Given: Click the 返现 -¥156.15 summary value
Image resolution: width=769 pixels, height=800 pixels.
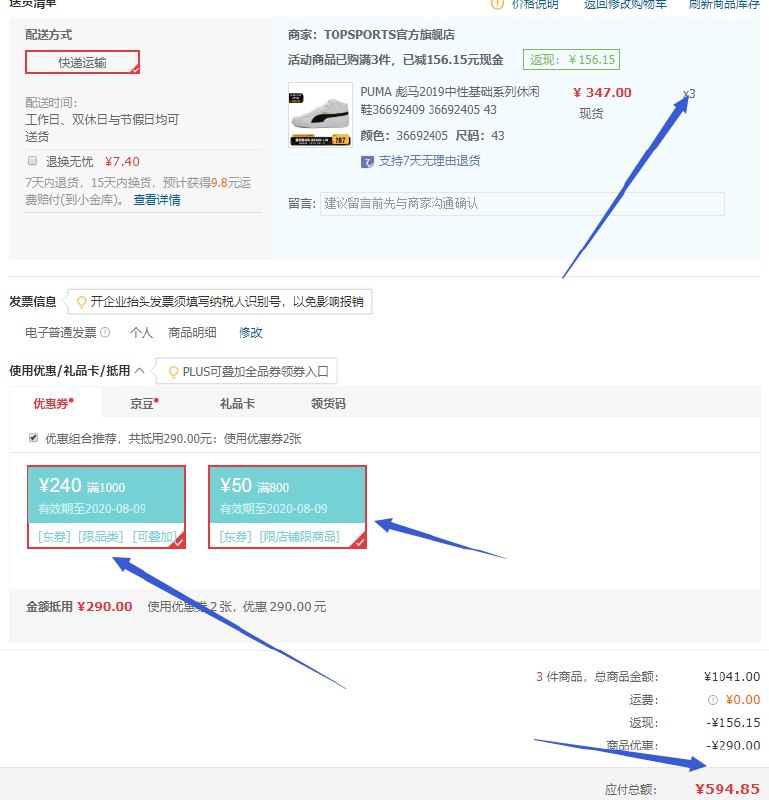Looking at the screenshot, I should 733,722.
